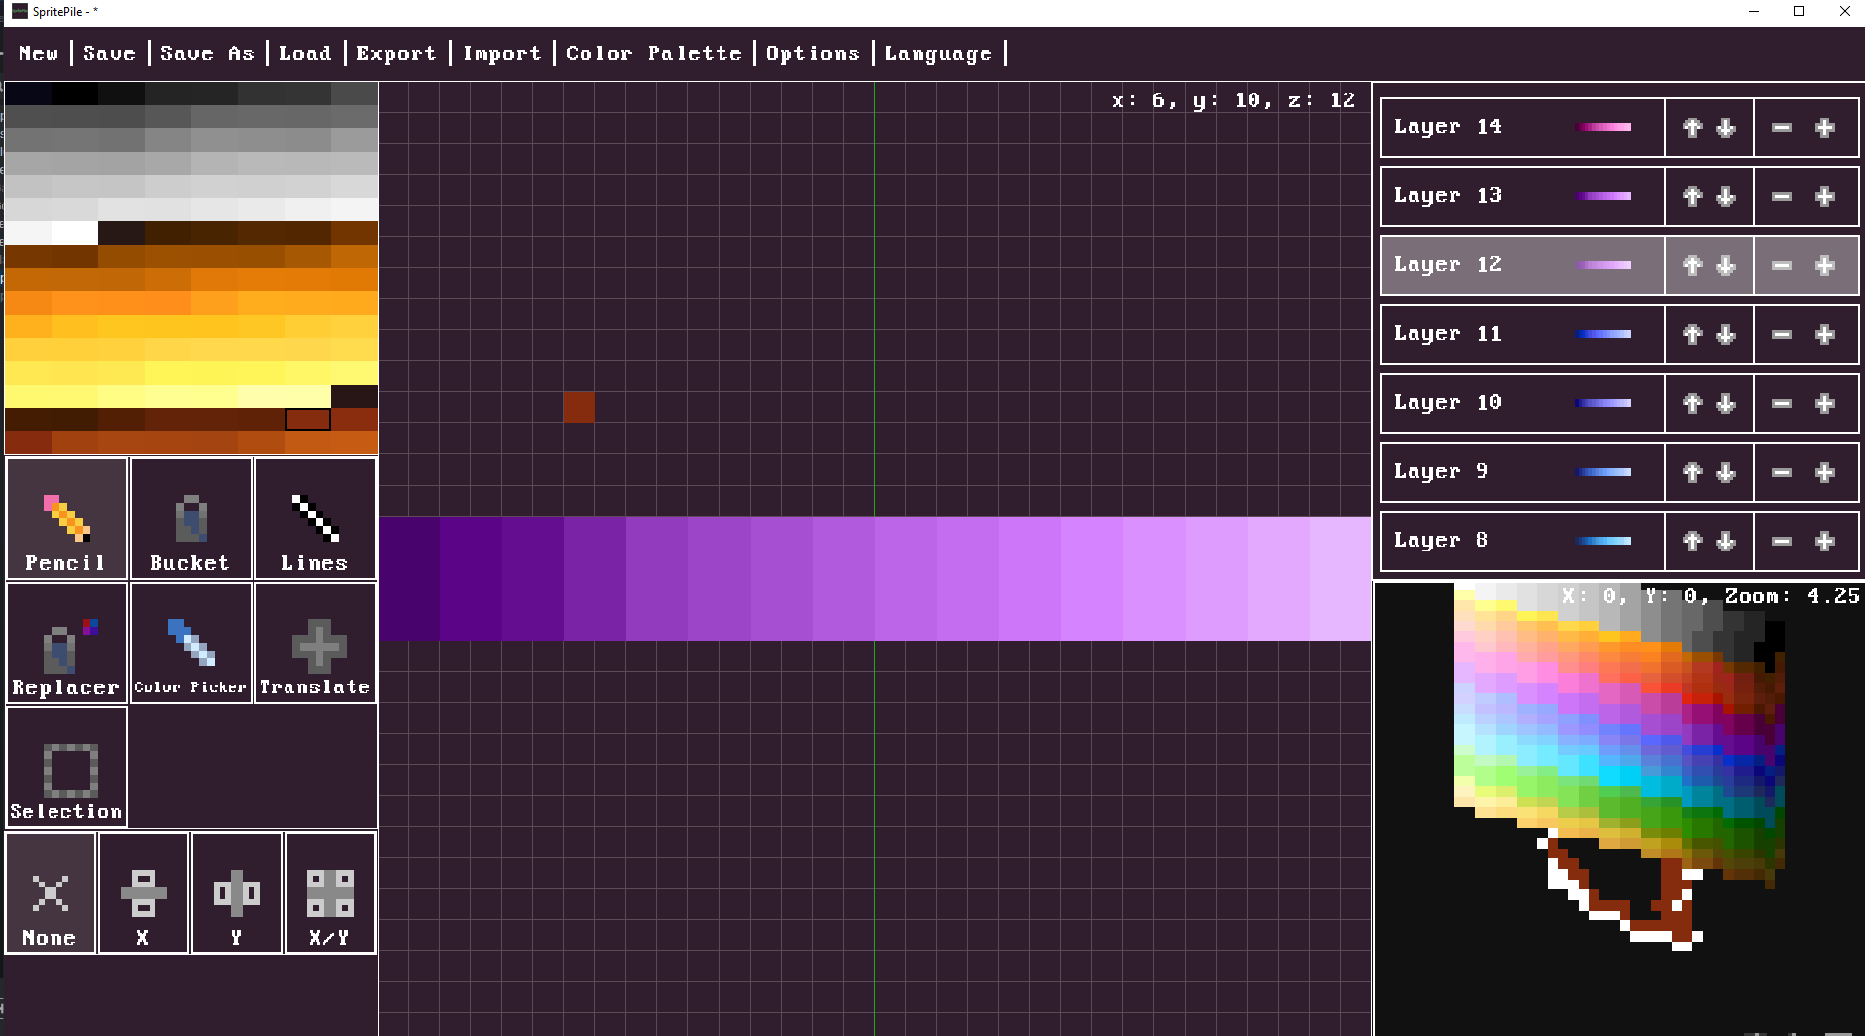This screenshot has height=1036, width=1865.
Task: Open the Language menu
Action: click(x=938, y=53)
